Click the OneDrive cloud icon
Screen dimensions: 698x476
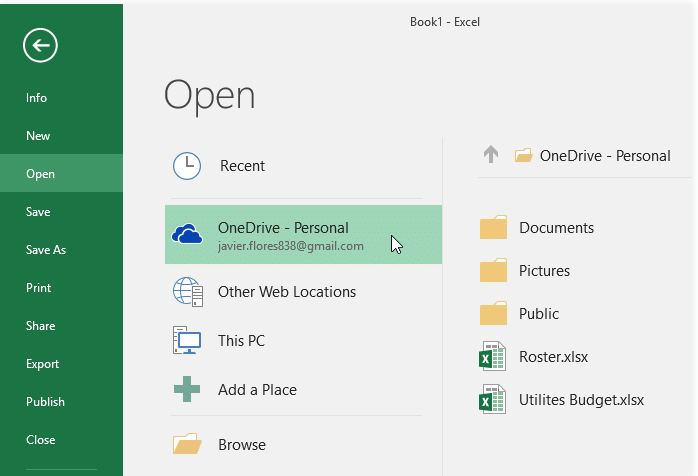pyautogui.click(x=187, y=234)
